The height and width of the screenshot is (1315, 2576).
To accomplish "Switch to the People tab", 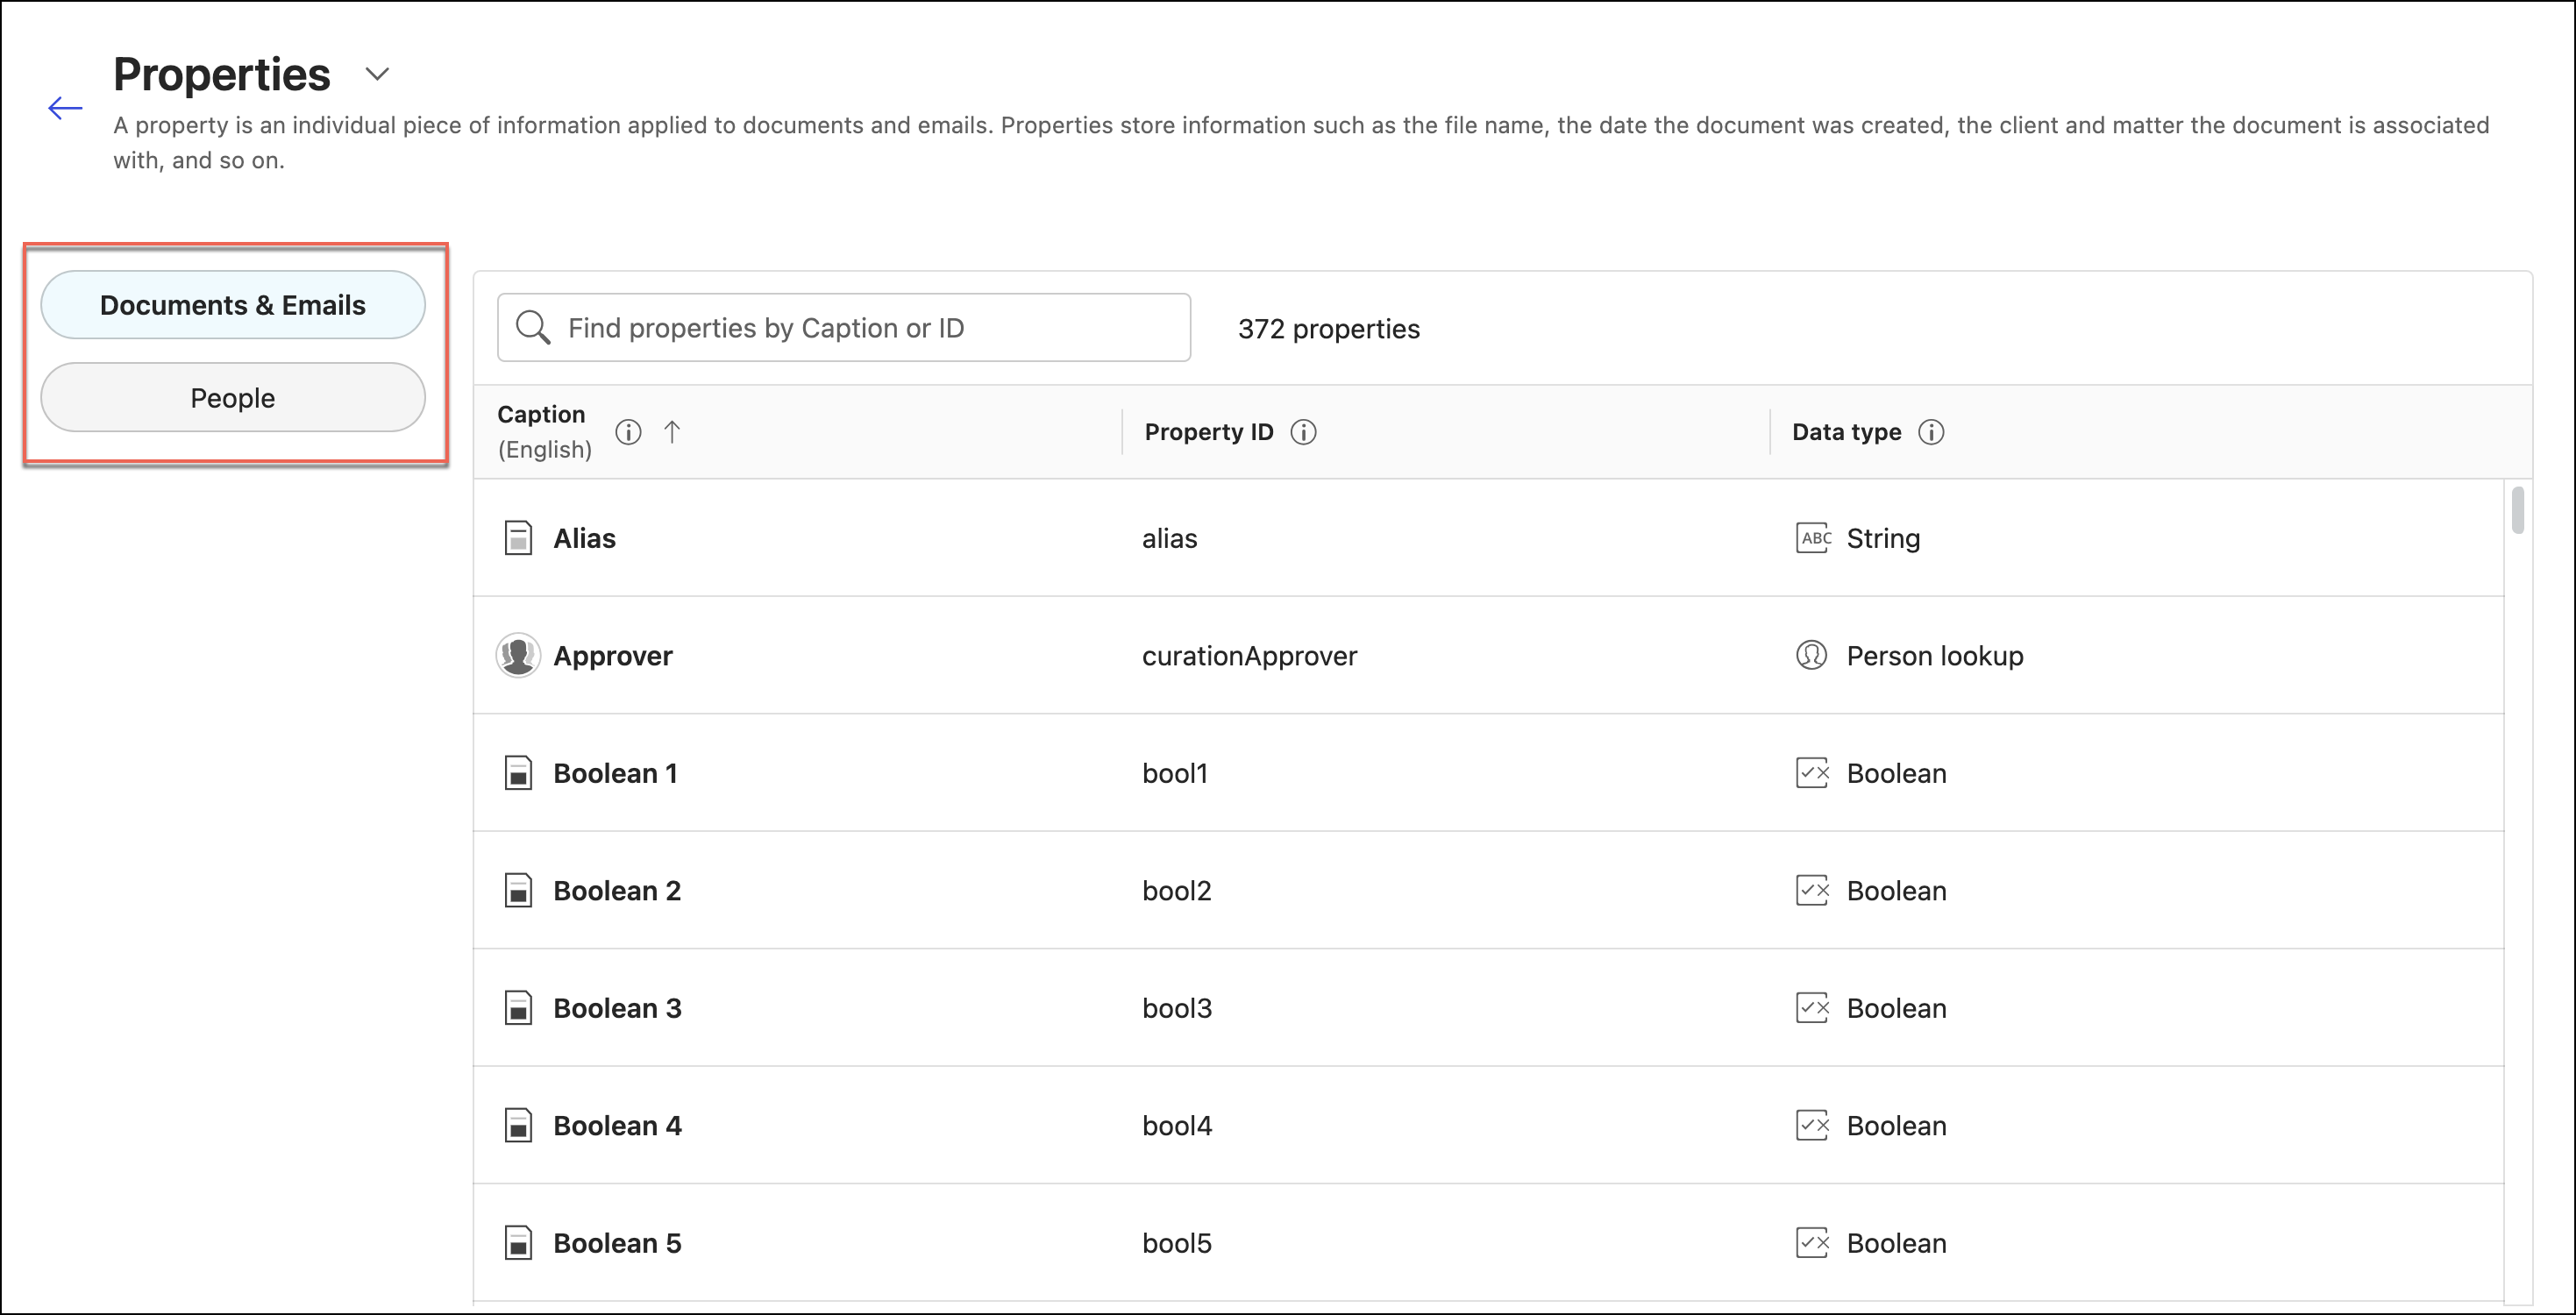I will pyautogui.click(x=233, y=398).
